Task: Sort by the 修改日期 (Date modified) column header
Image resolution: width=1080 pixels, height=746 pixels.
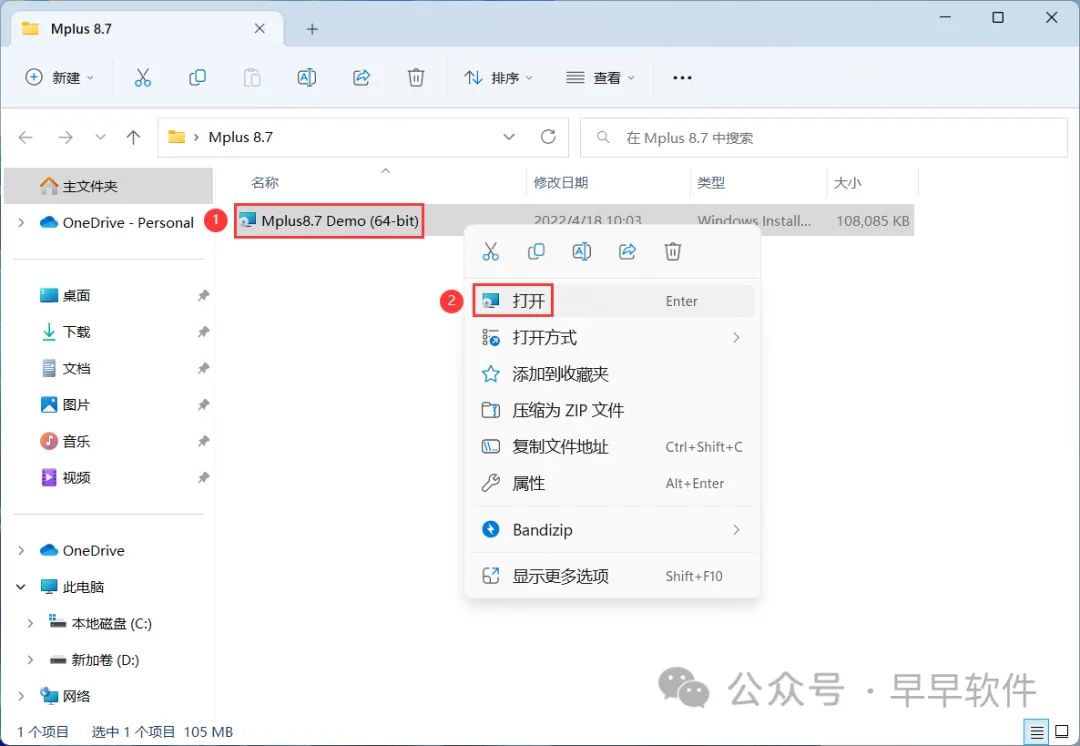Action: (x=561, y=183)
